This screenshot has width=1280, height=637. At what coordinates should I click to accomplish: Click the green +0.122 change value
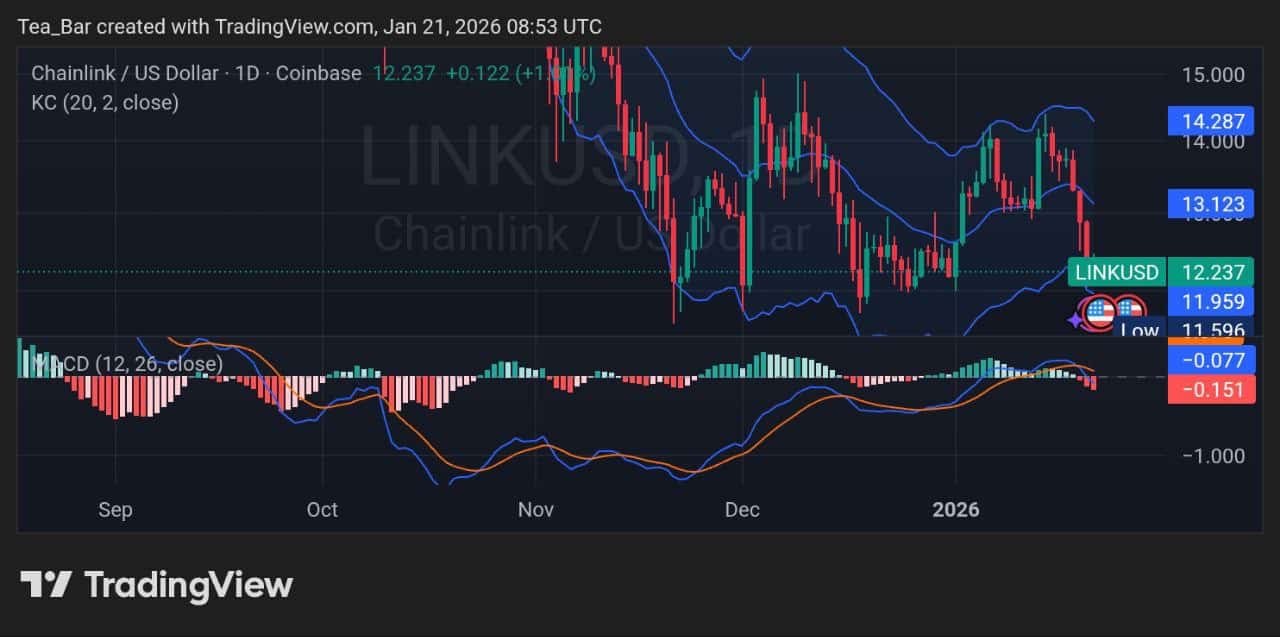tap(481, 72)
